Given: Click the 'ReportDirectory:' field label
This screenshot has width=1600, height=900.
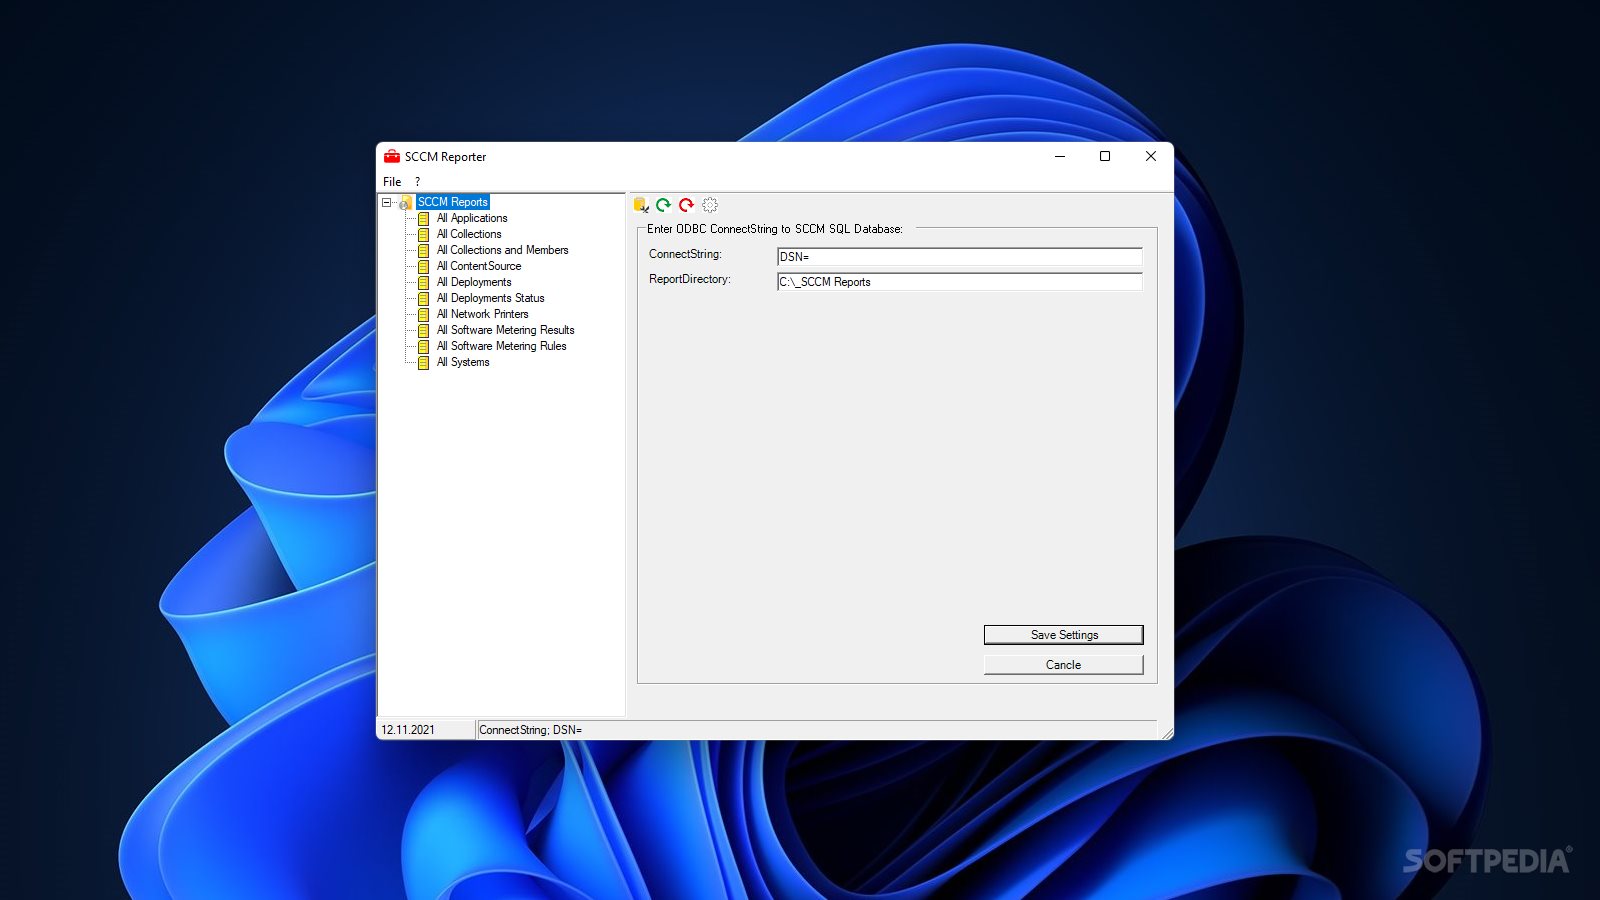Looking at the screenshot, I should click(690, 279).
